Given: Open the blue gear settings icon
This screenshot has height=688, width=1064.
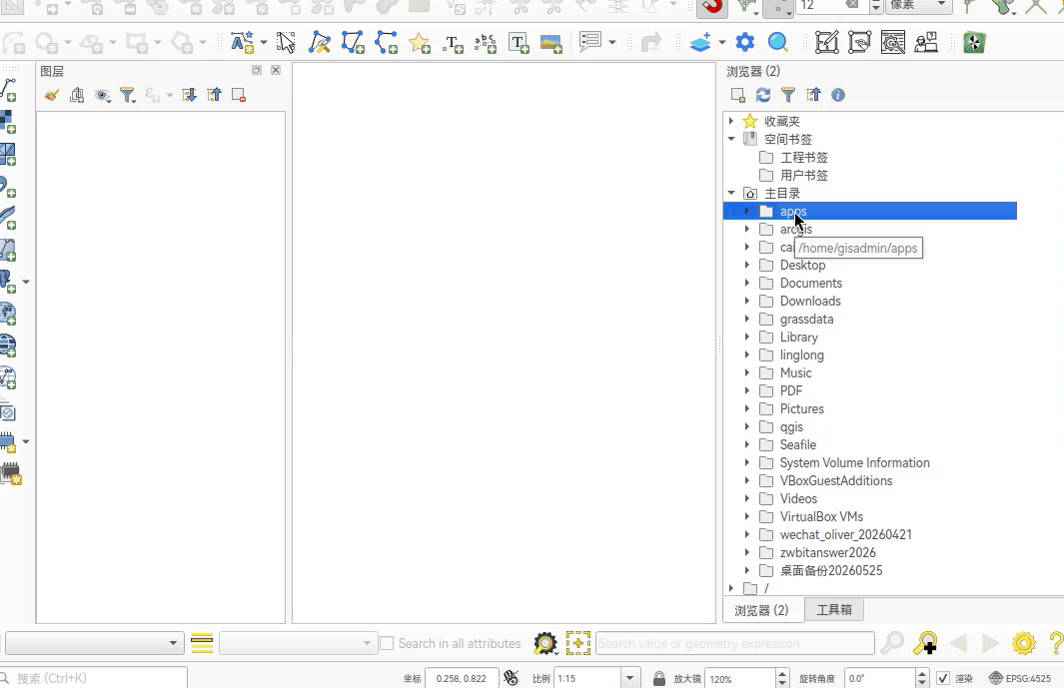Looking at the screenshot, I should point(745,42).
